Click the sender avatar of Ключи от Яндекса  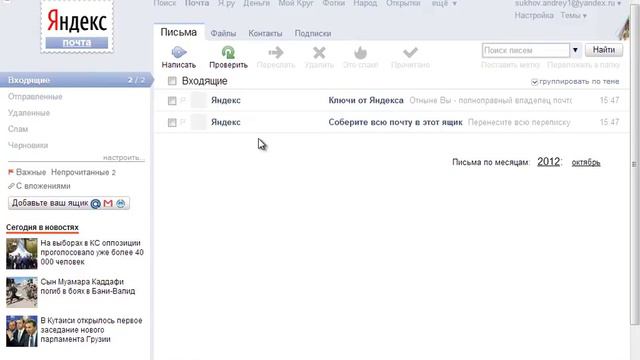click(199, 100)
